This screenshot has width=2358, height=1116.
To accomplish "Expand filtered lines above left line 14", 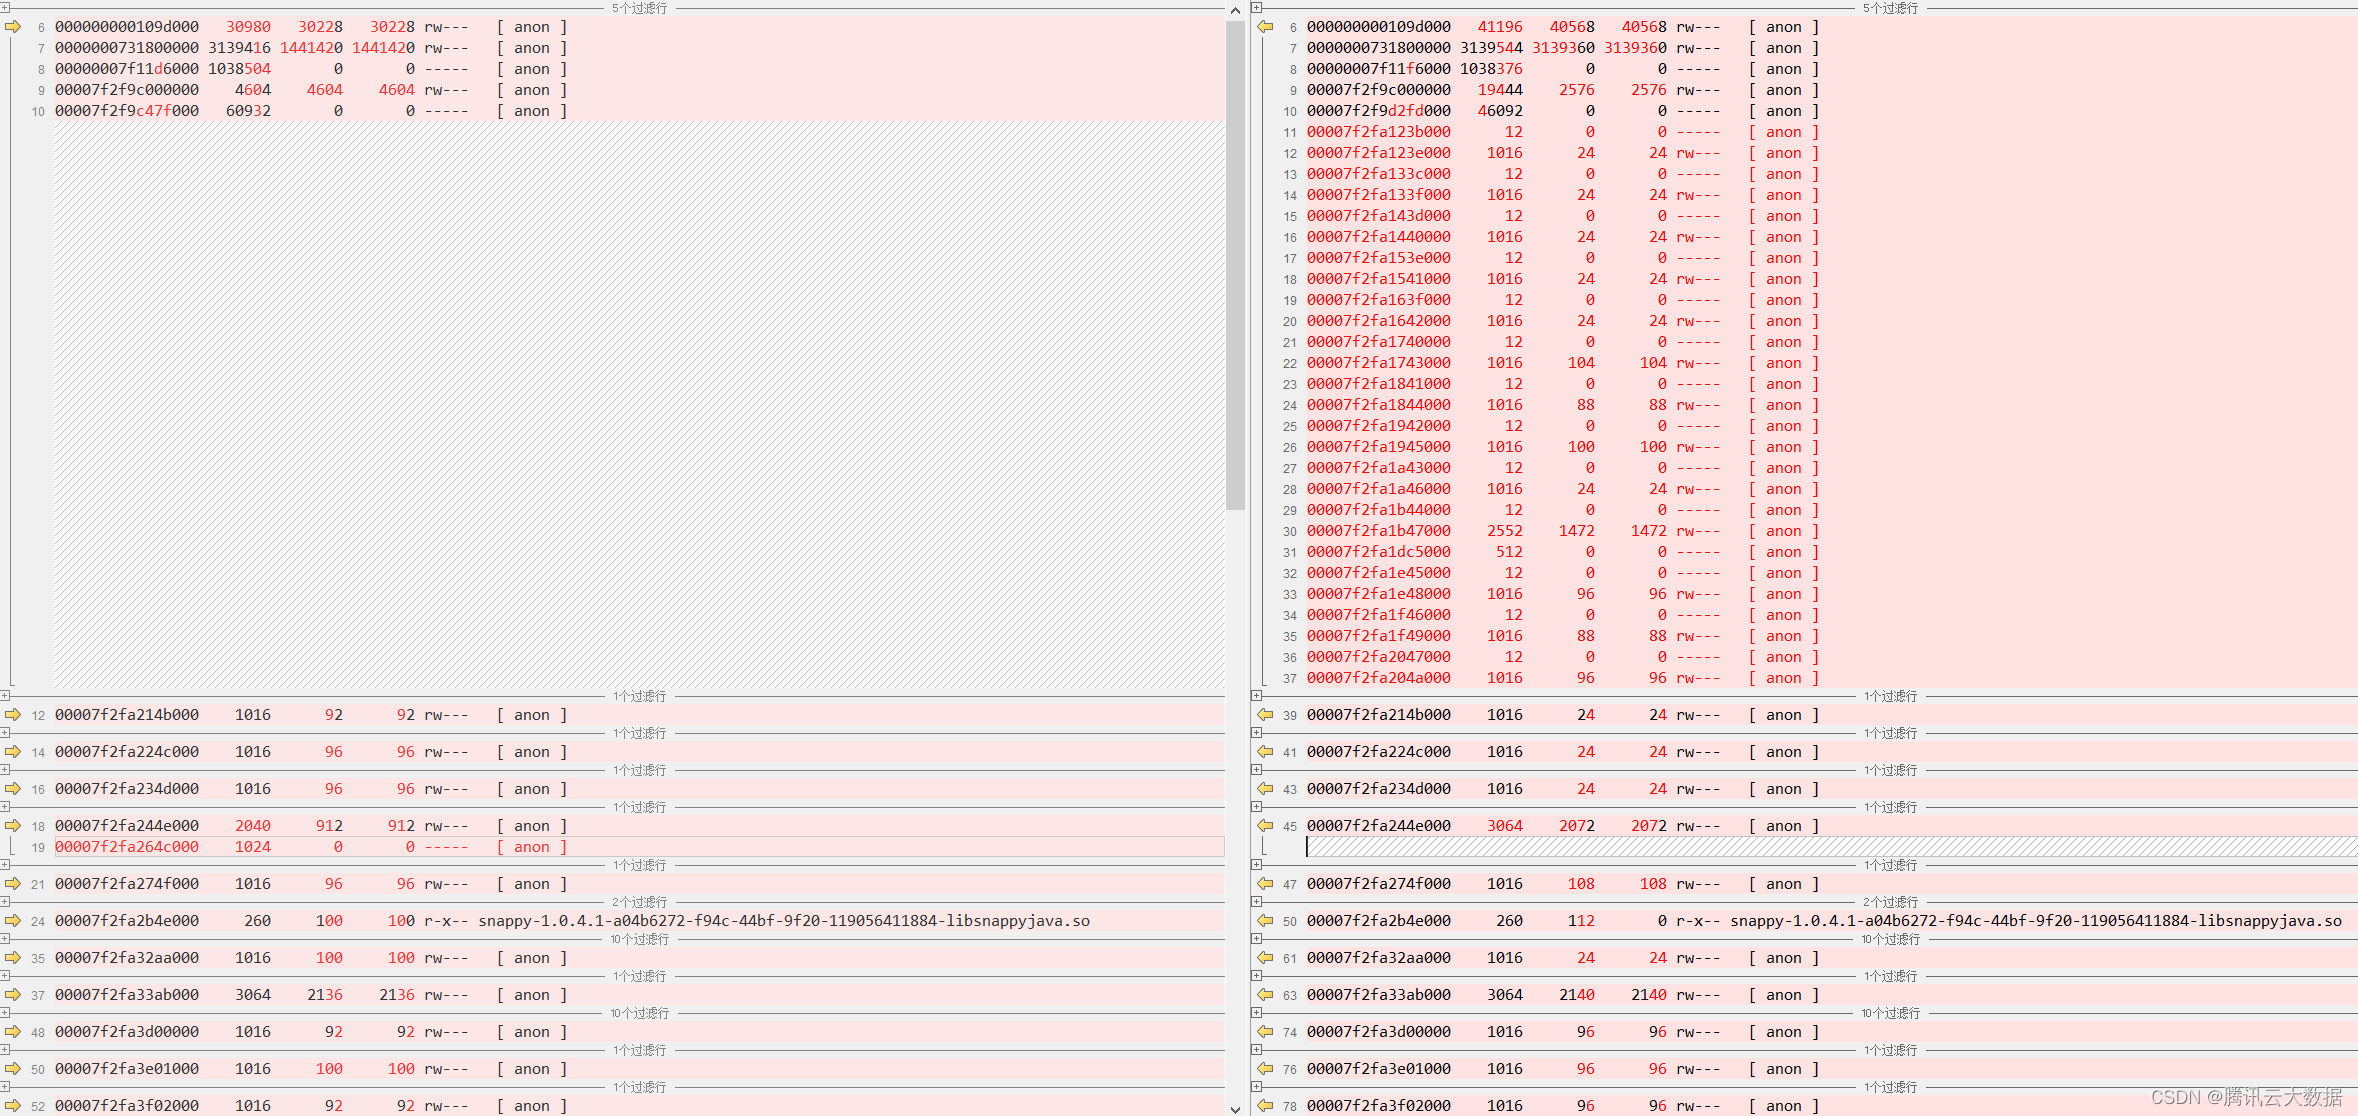I will (5, 733).
